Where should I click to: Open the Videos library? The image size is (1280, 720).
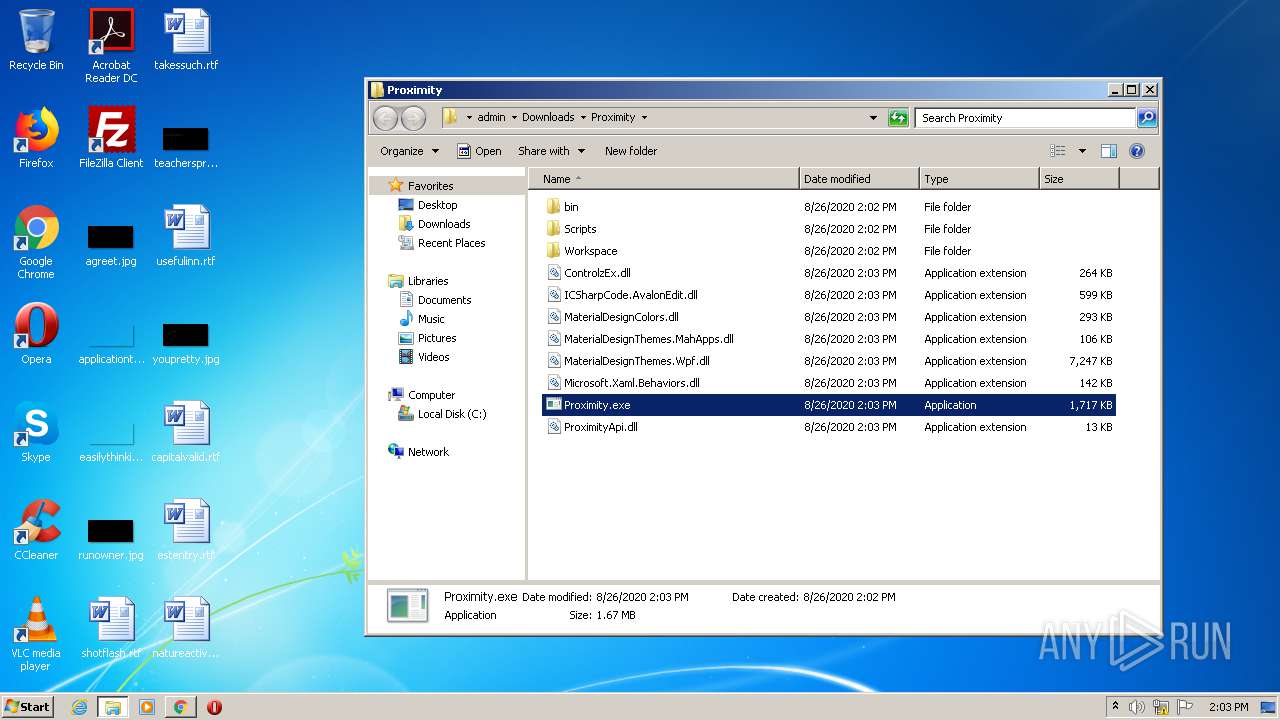424,357
